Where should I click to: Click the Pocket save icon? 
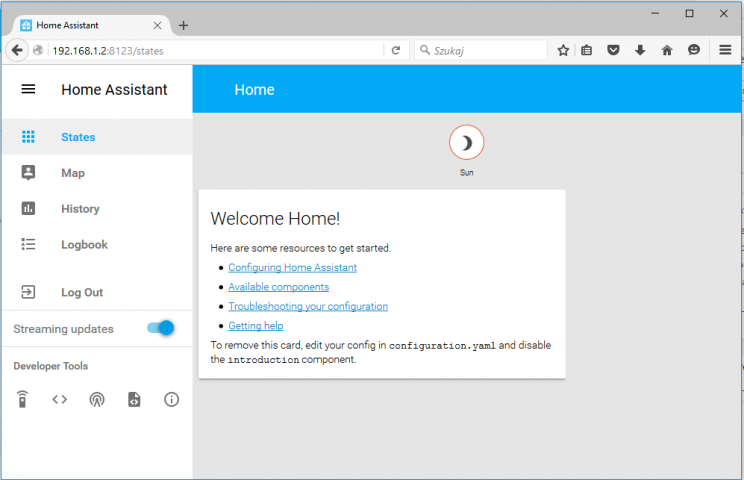613,50
